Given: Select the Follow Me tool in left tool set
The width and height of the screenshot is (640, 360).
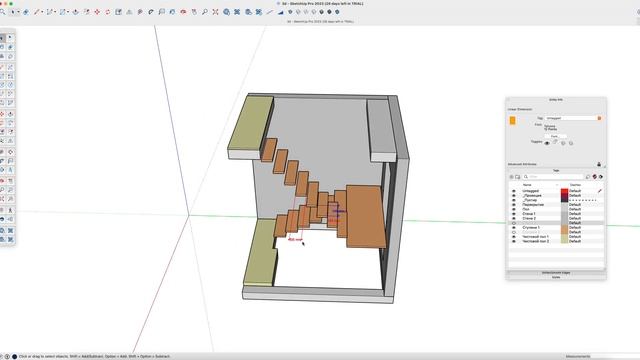Looking at the screenshot, I should [11, 123].
